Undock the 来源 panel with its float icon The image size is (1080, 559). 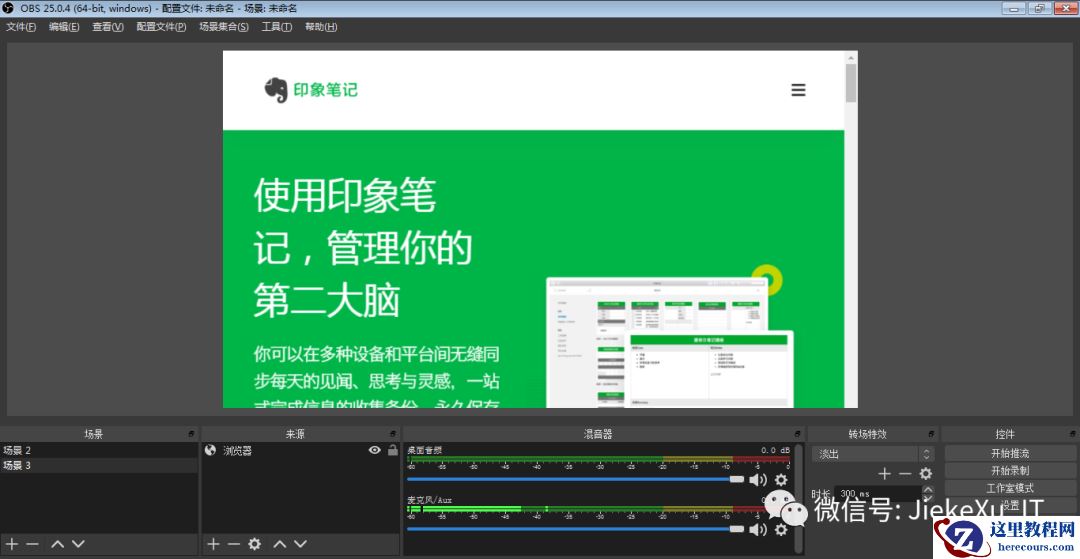click(x=393, y=434)
